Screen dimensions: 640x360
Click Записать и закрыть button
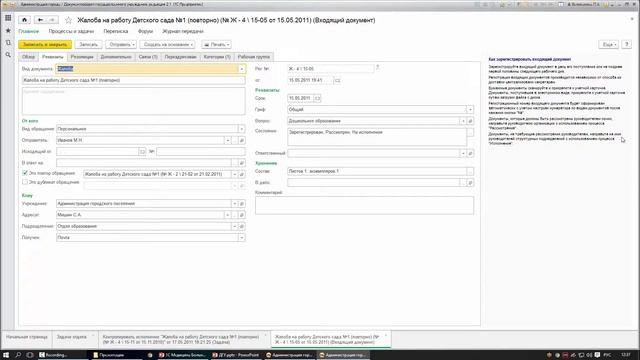45,44
